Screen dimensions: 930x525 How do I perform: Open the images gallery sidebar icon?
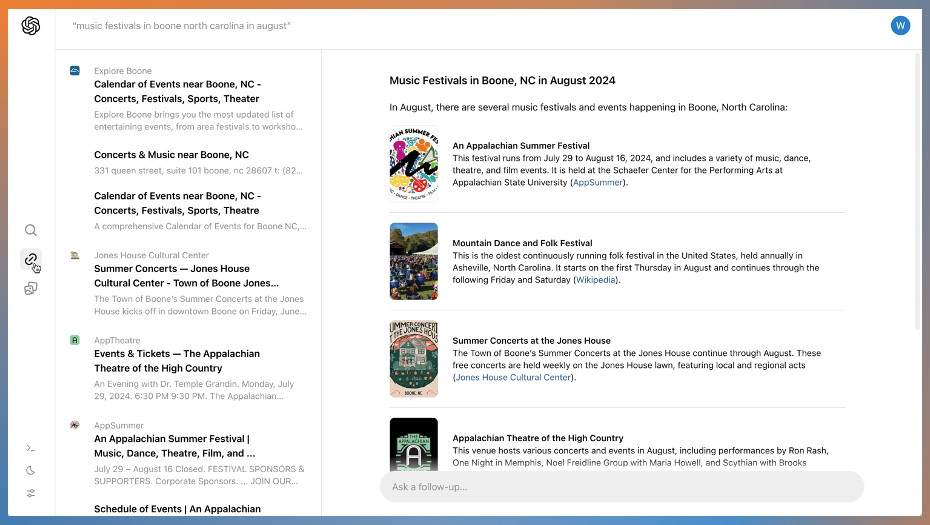click(31, 288)
